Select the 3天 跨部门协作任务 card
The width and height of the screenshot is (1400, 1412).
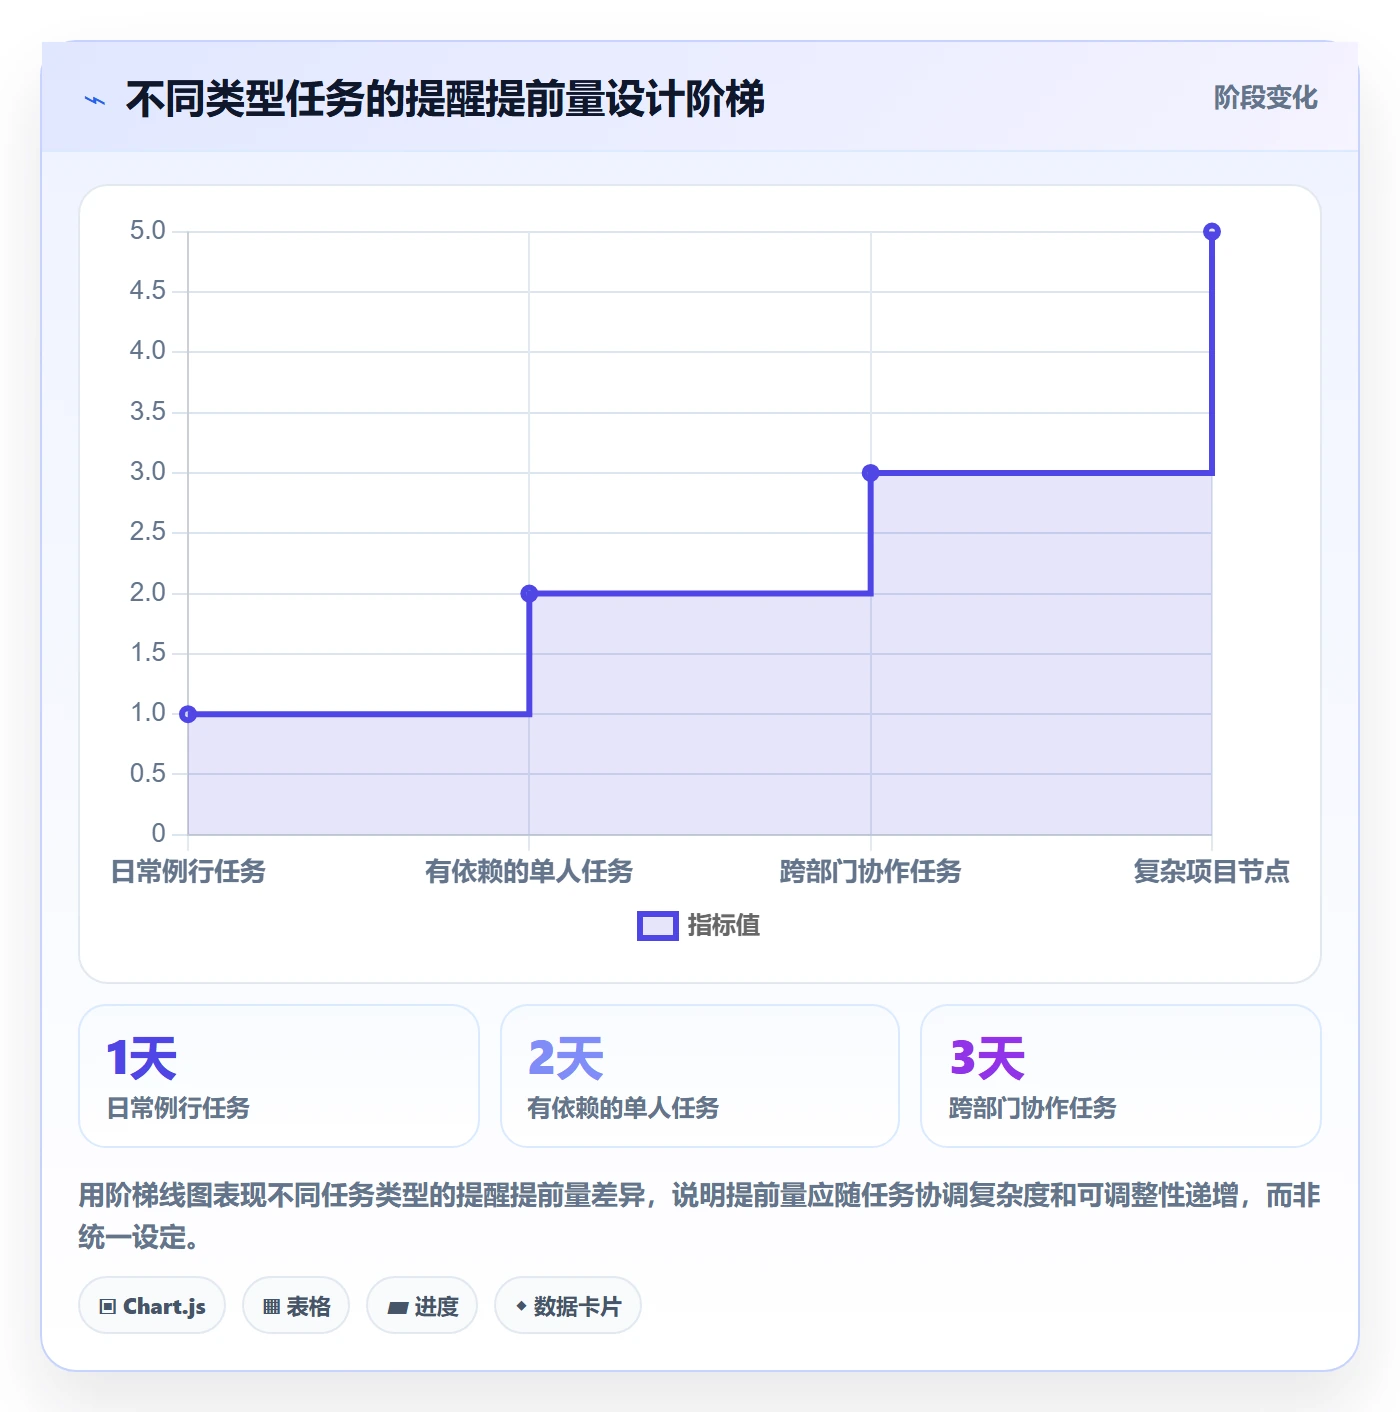click(x=1121, y=1076)
